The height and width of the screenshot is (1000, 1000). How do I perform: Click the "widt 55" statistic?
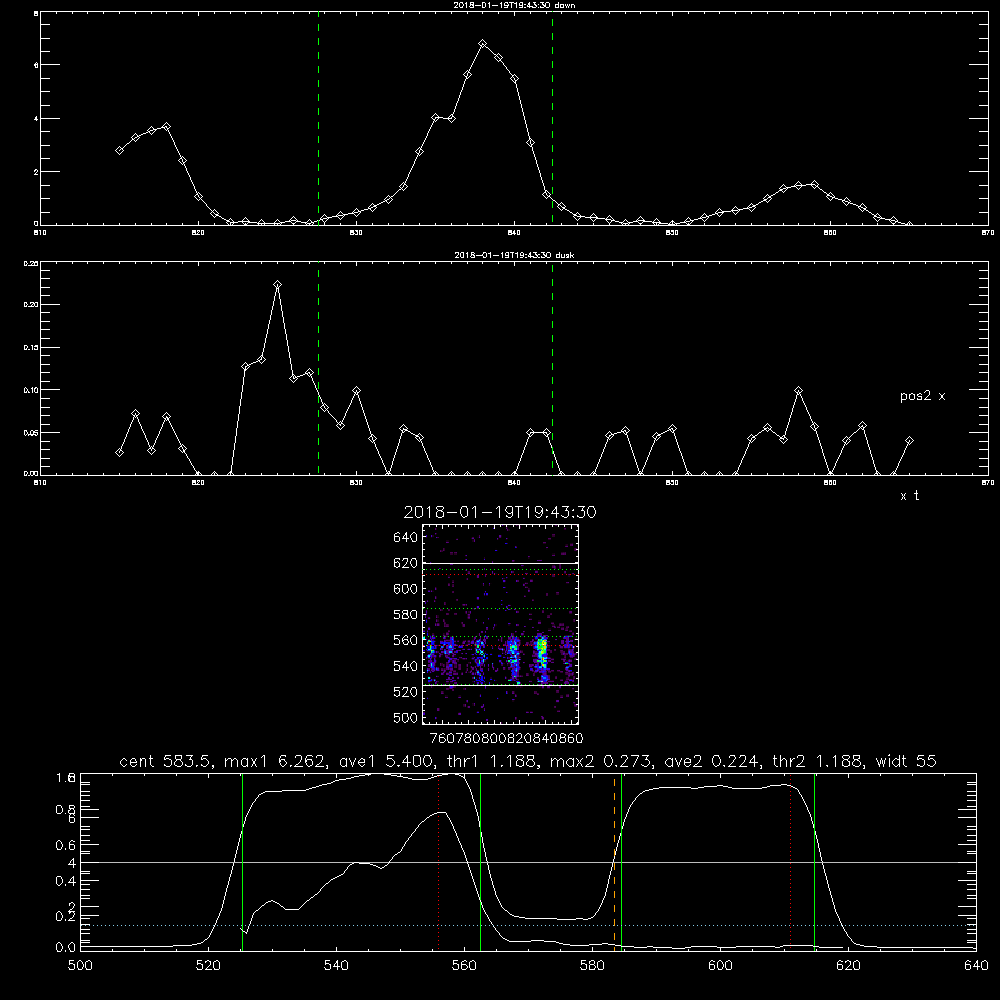click(x=906, y=761)
